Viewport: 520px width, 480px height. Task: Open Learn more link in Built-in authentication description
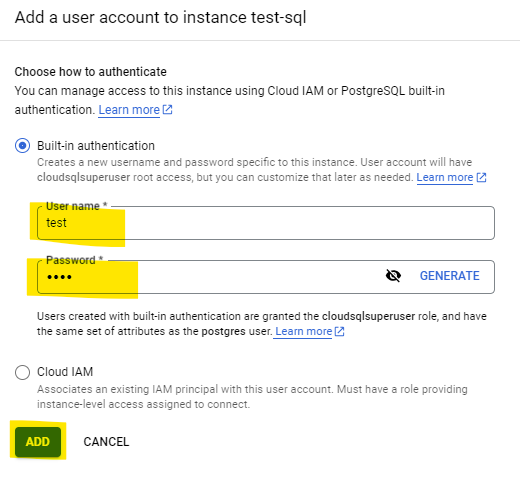pos(445,177)
